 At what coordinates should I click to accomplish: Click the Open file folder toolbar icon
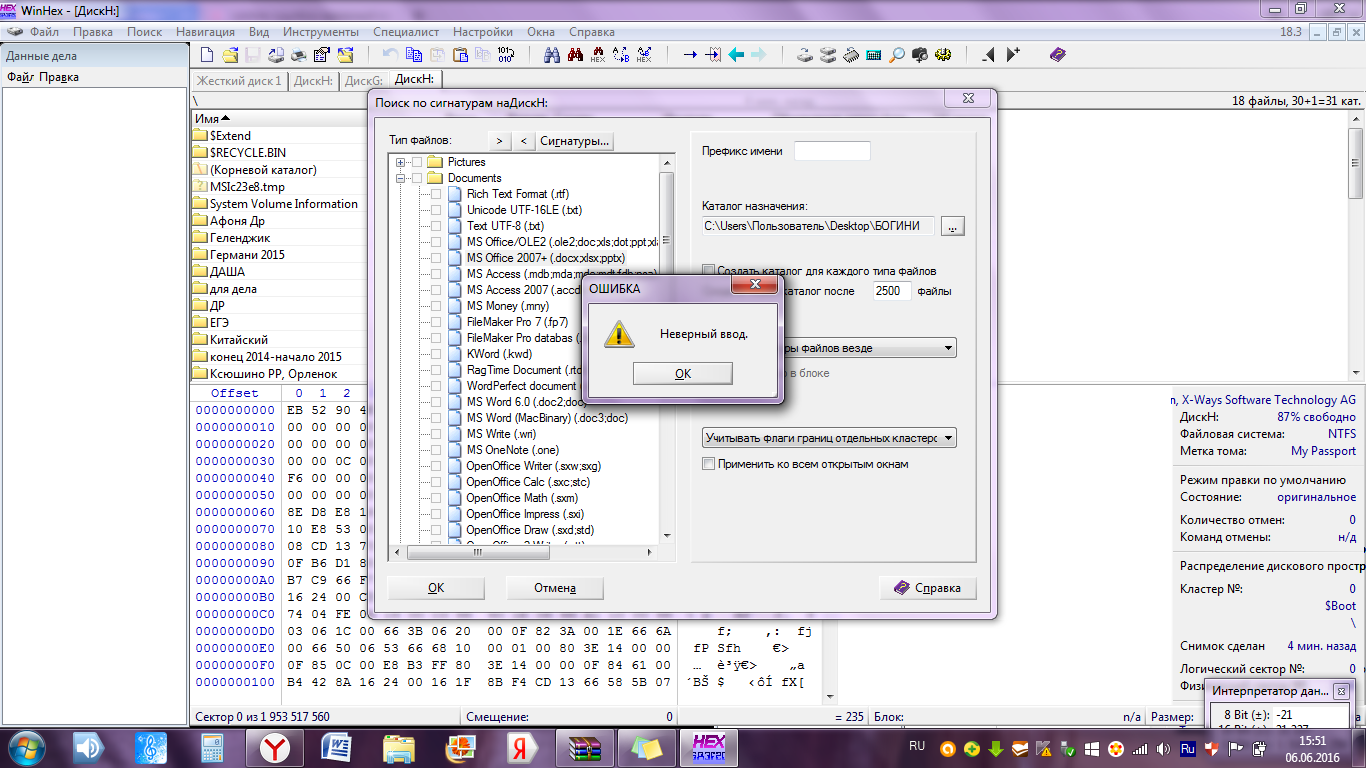[230, 55]
